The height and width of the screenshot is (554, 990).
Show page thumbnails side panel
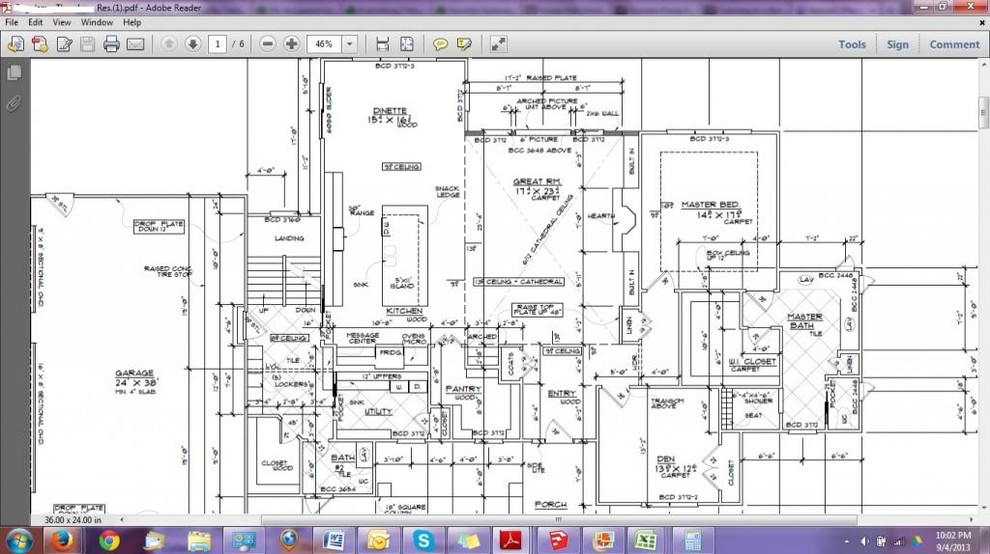[x=14, y=73]
